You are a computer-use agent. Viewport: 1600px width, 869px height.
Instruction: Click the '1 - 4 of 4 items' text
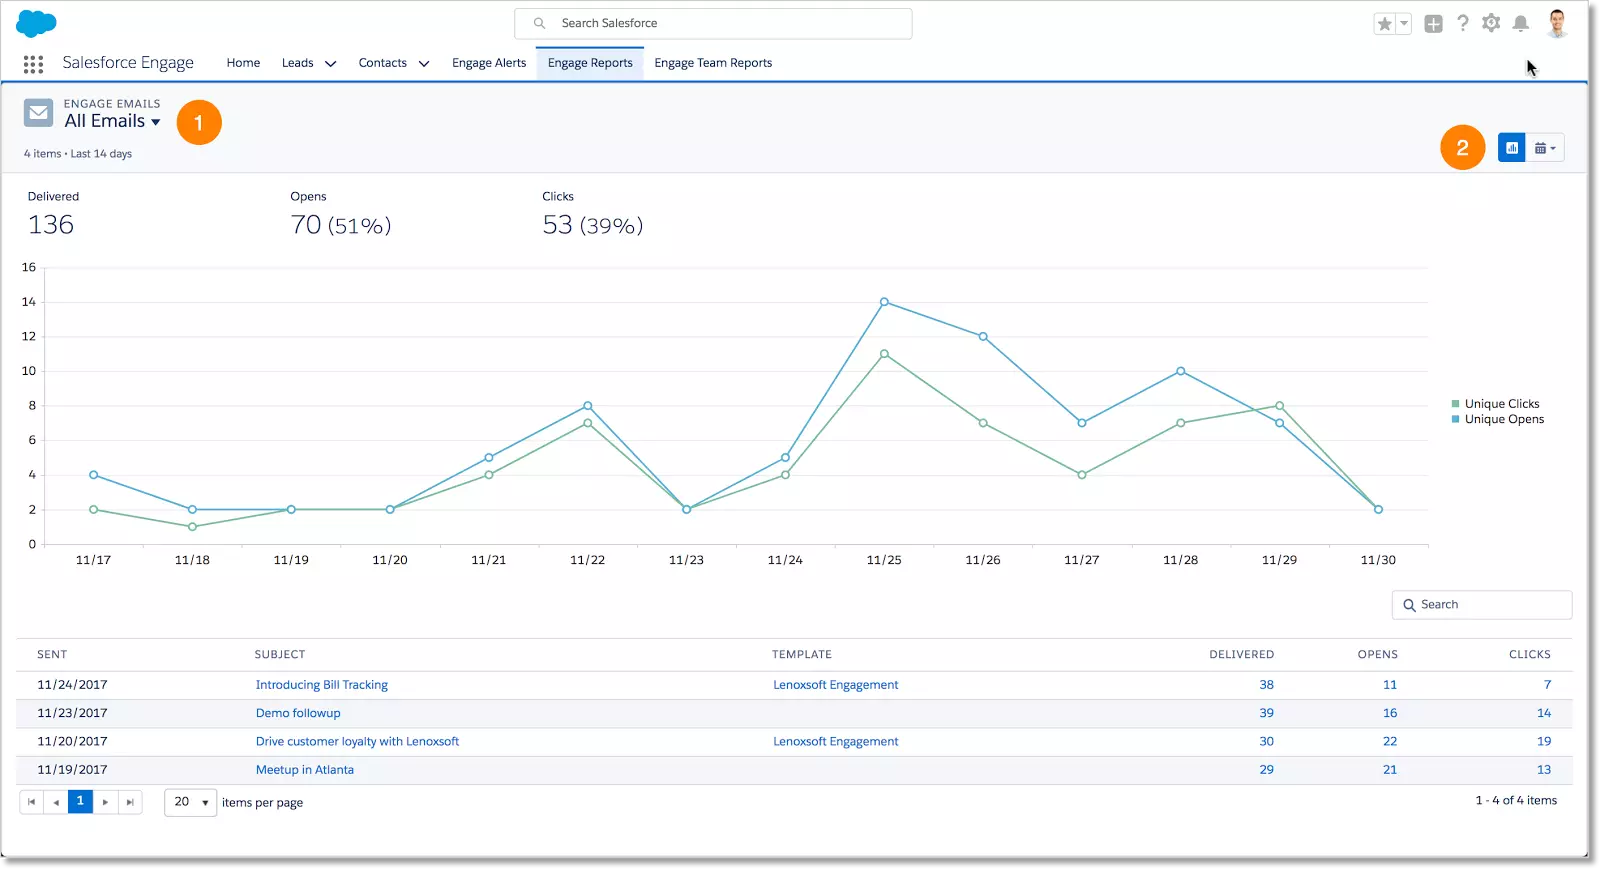tap(1516, 800)
